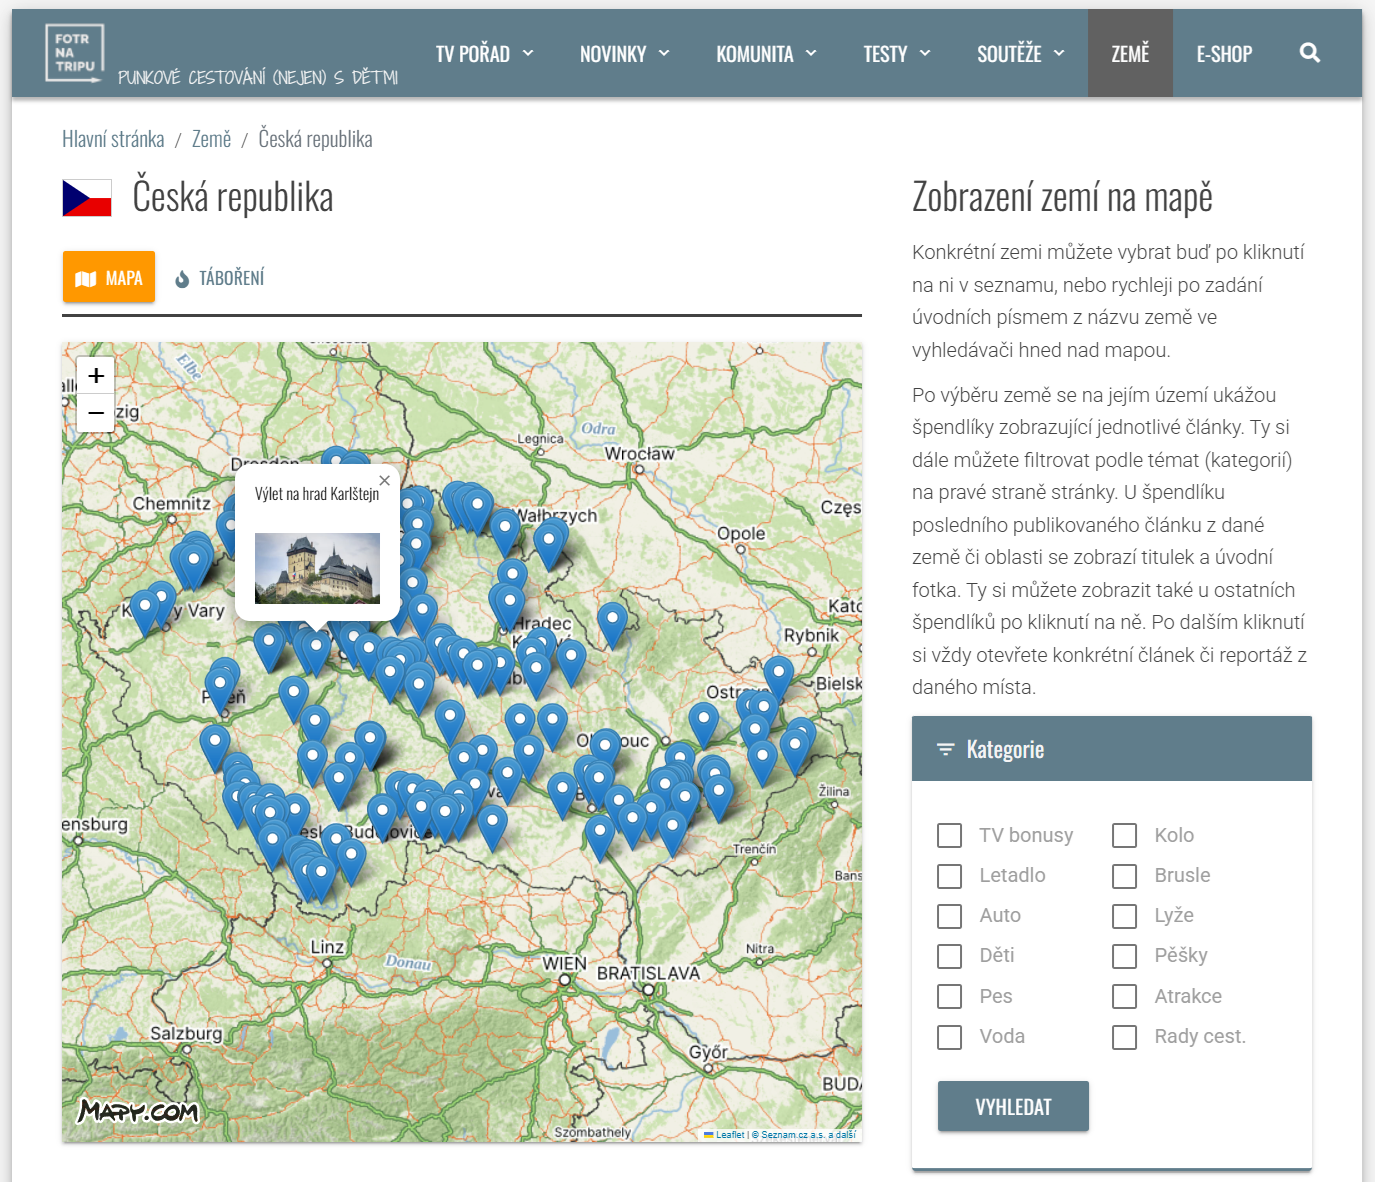This screenshot has height=1182, width=1375.
Task: Open the E-shop menu item
Action: [1224, 54]
